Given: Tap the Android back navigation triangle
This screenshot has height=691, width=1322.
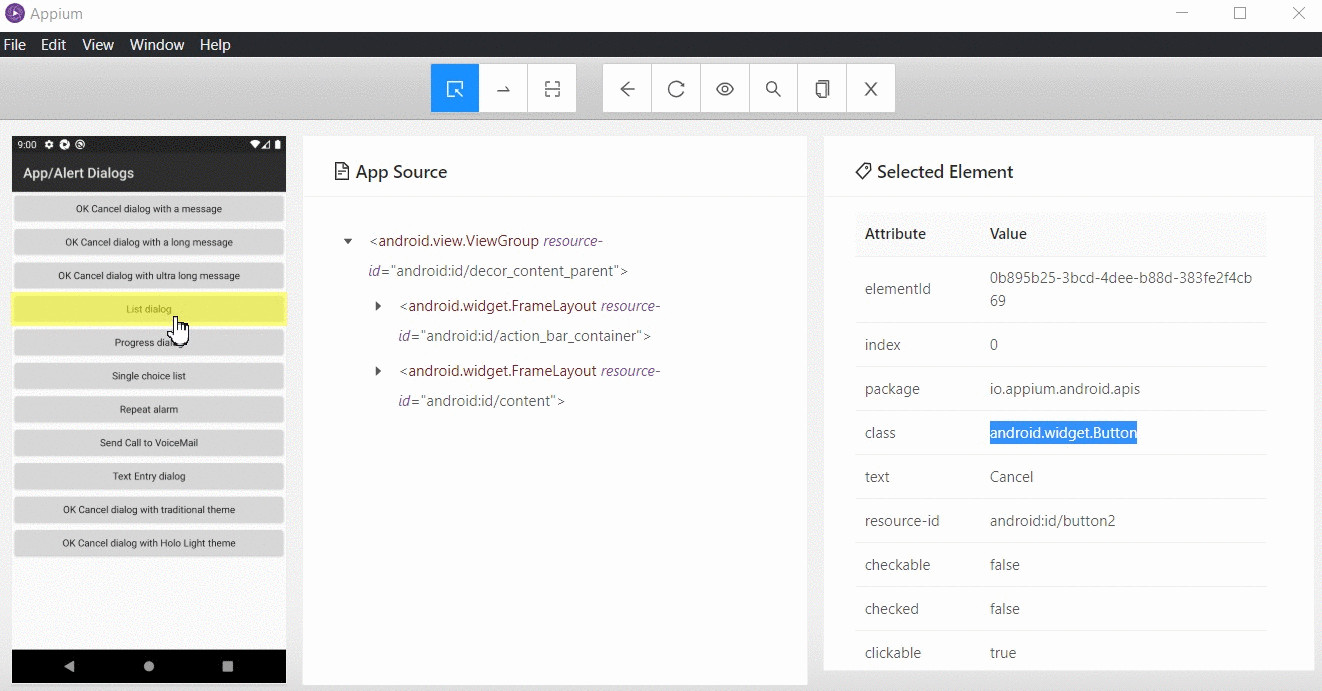Looking at the screenshot, I should point(69,666).
